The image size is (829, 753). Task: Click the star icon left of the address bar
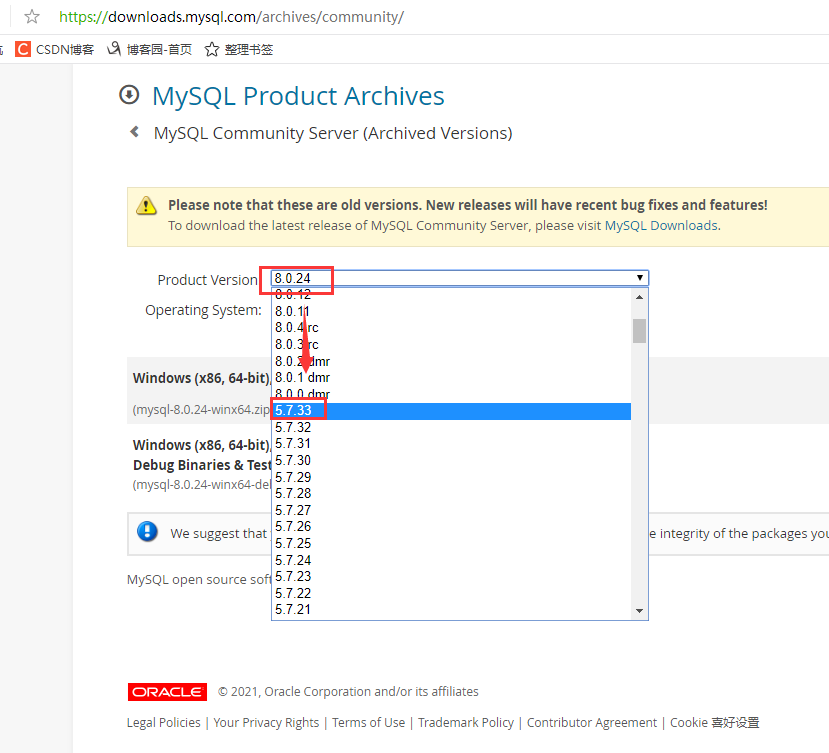pos(30,16)
